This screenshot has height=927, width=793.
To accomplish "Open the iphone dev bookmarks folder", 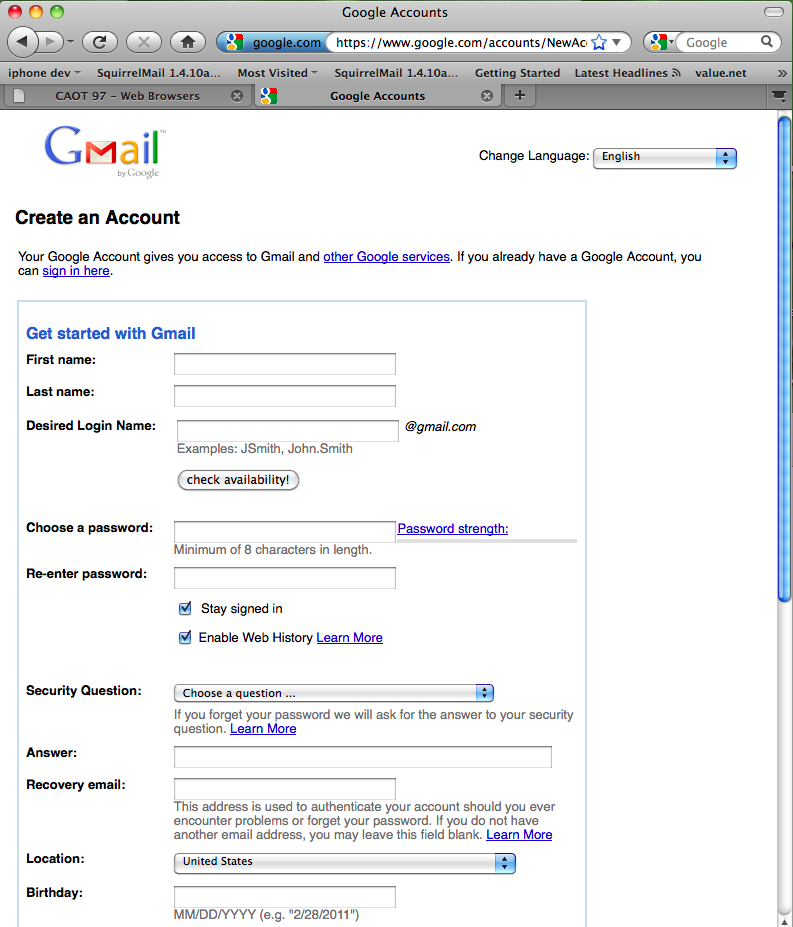I will pyautogui.click(x=44, y=73).
